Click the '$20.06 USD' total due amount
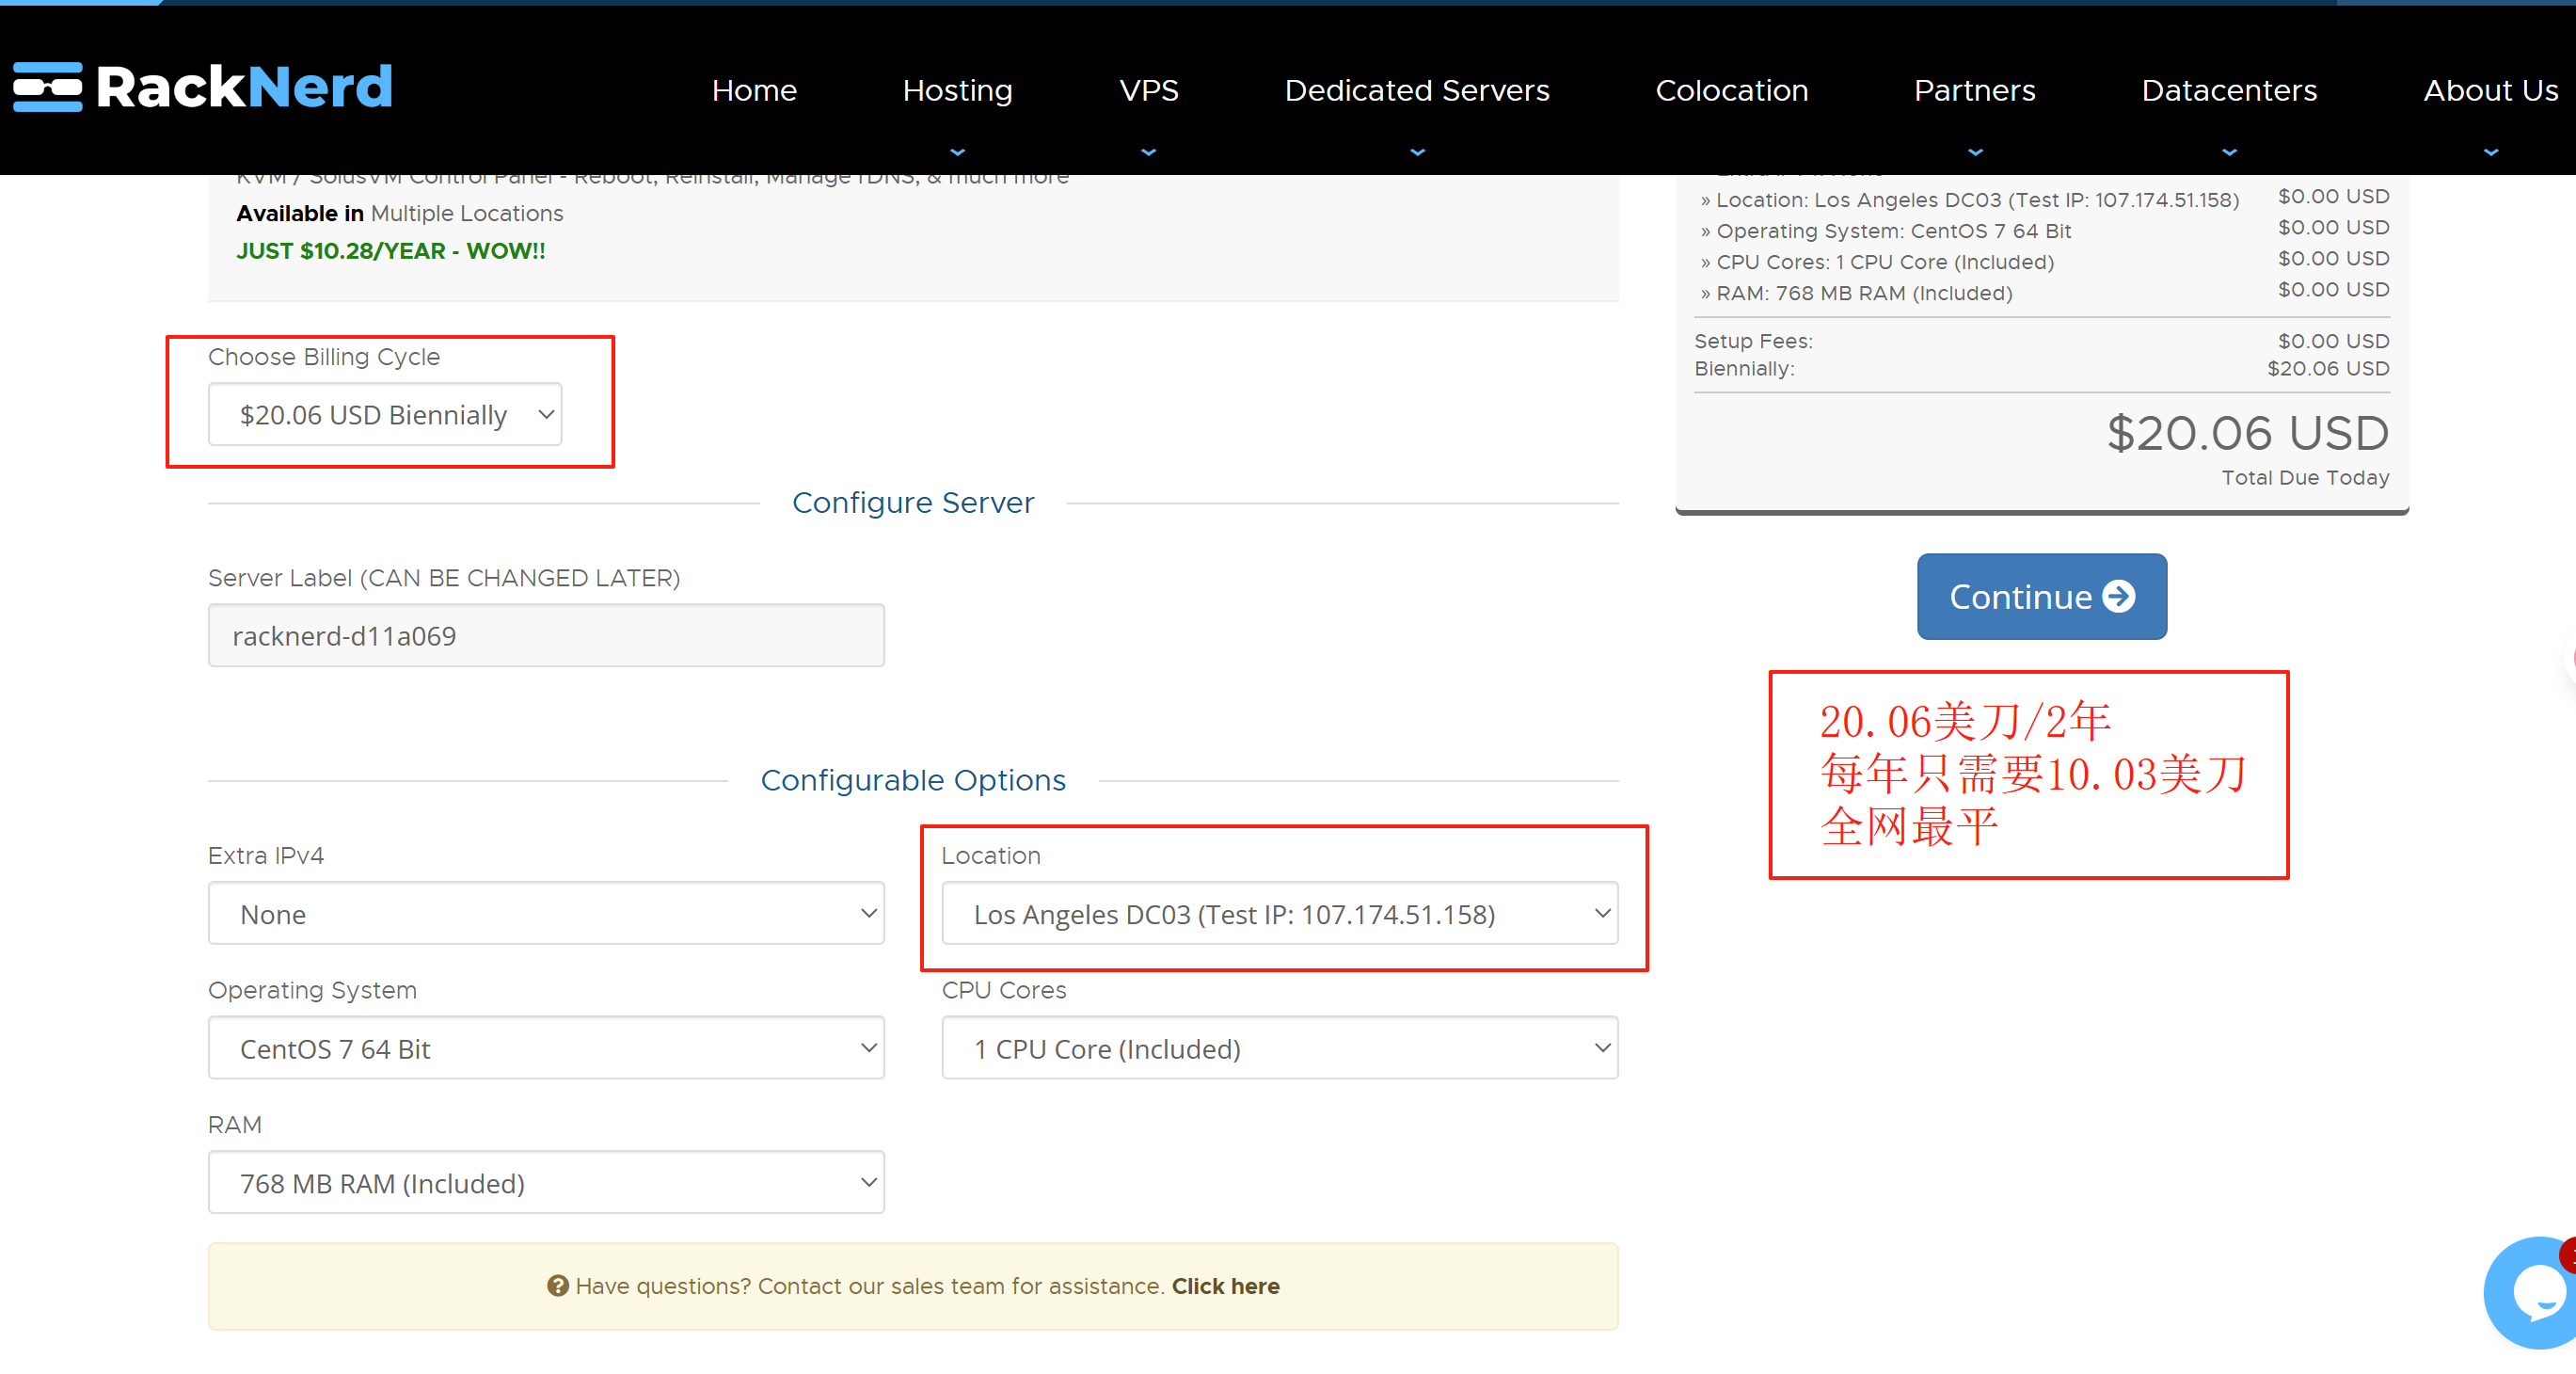 pos(2247,433)
